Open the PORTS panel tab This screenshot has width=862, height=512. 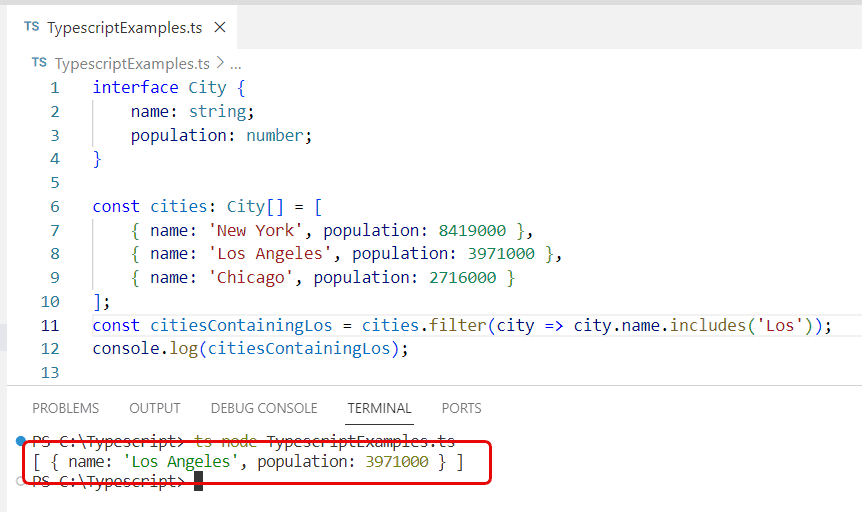pyautogui.click(x=461, y=408)
